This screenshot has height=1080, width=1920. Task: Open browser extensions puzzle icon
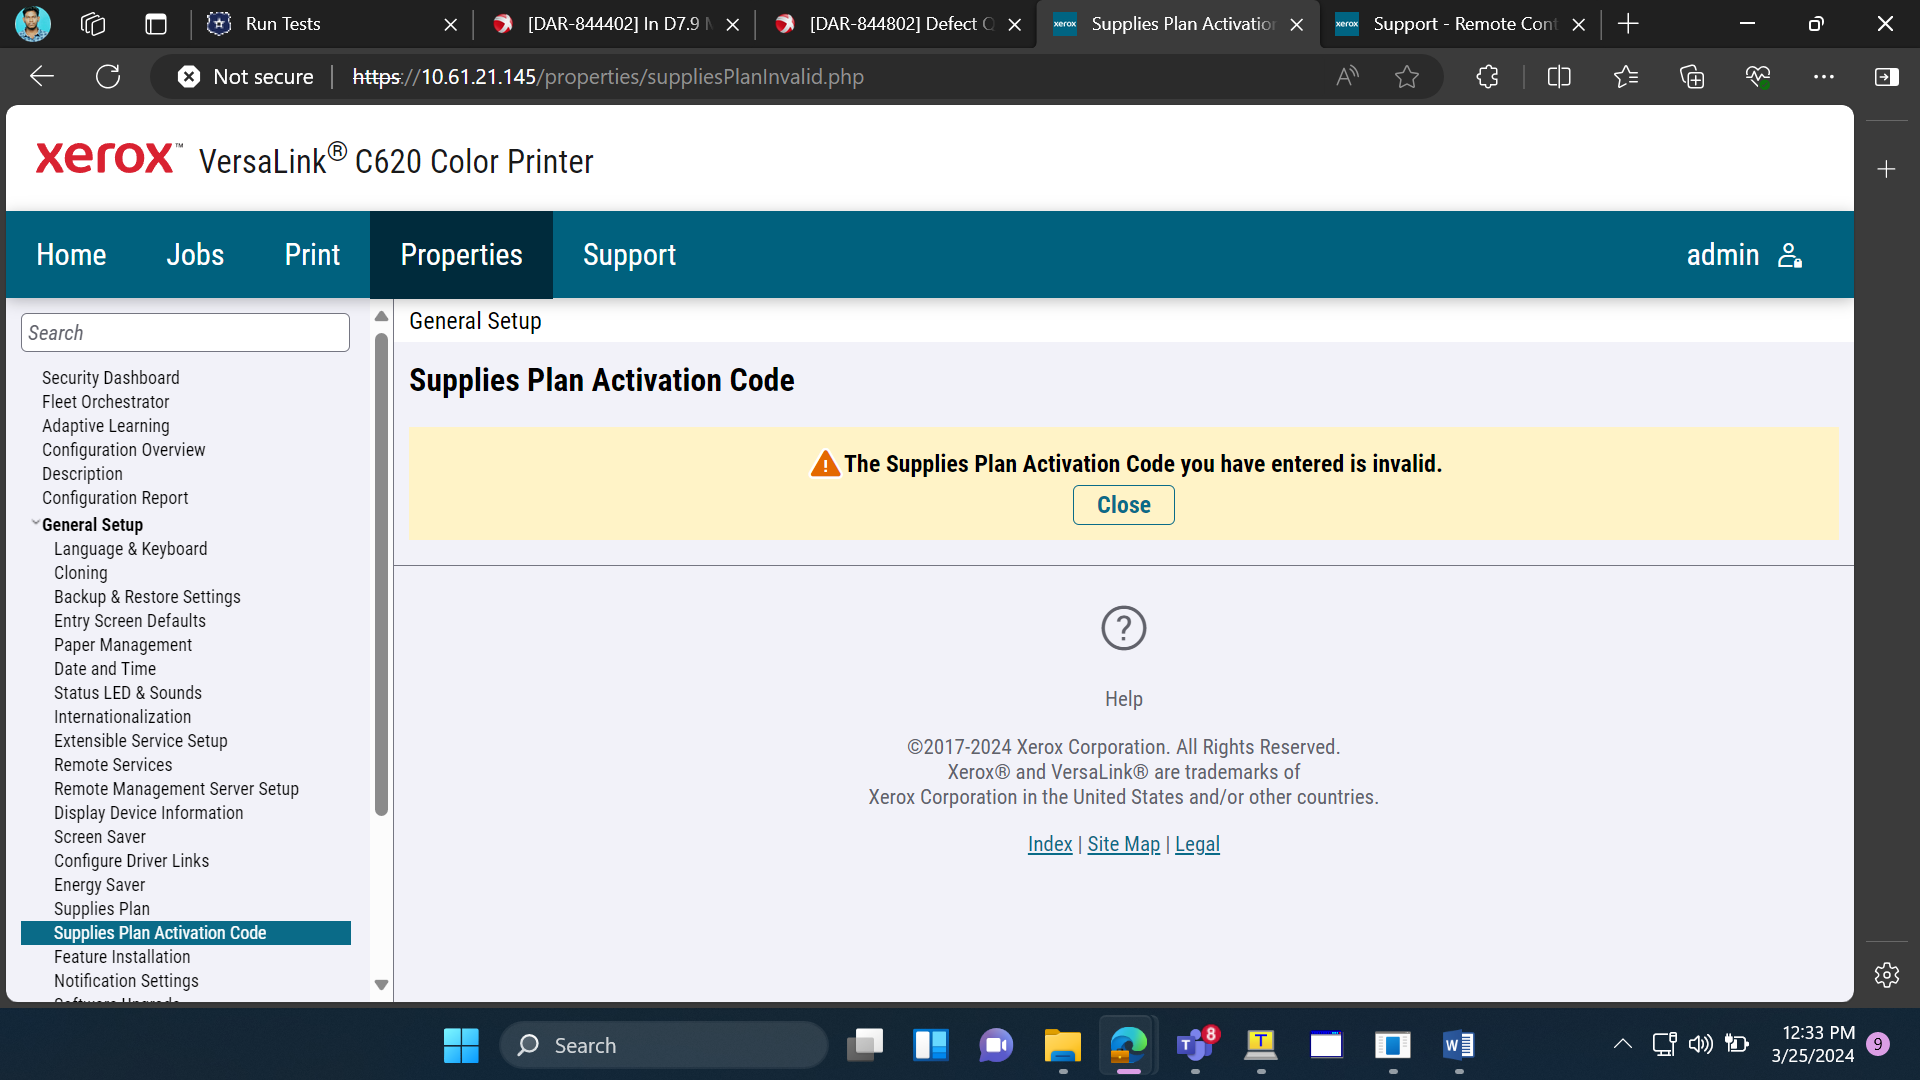pyautogui.click(x=1487, y=76)
